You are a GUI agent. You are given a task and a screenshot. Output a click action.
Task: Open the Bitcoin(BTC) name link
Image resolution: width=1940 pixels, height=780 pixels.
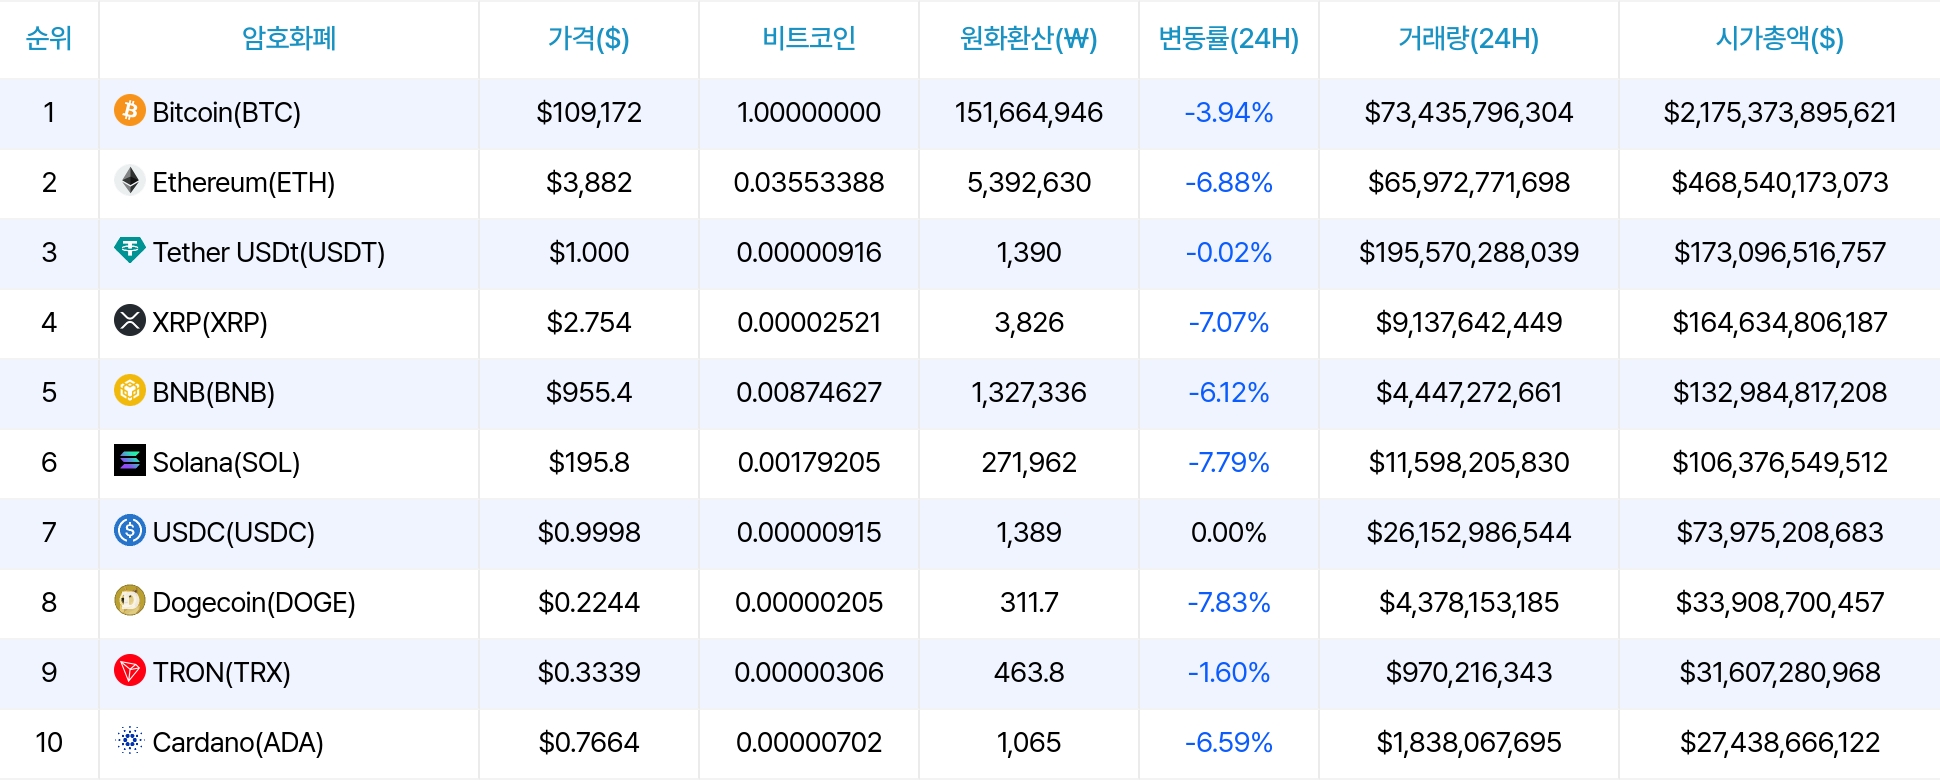tap(227, 112)
